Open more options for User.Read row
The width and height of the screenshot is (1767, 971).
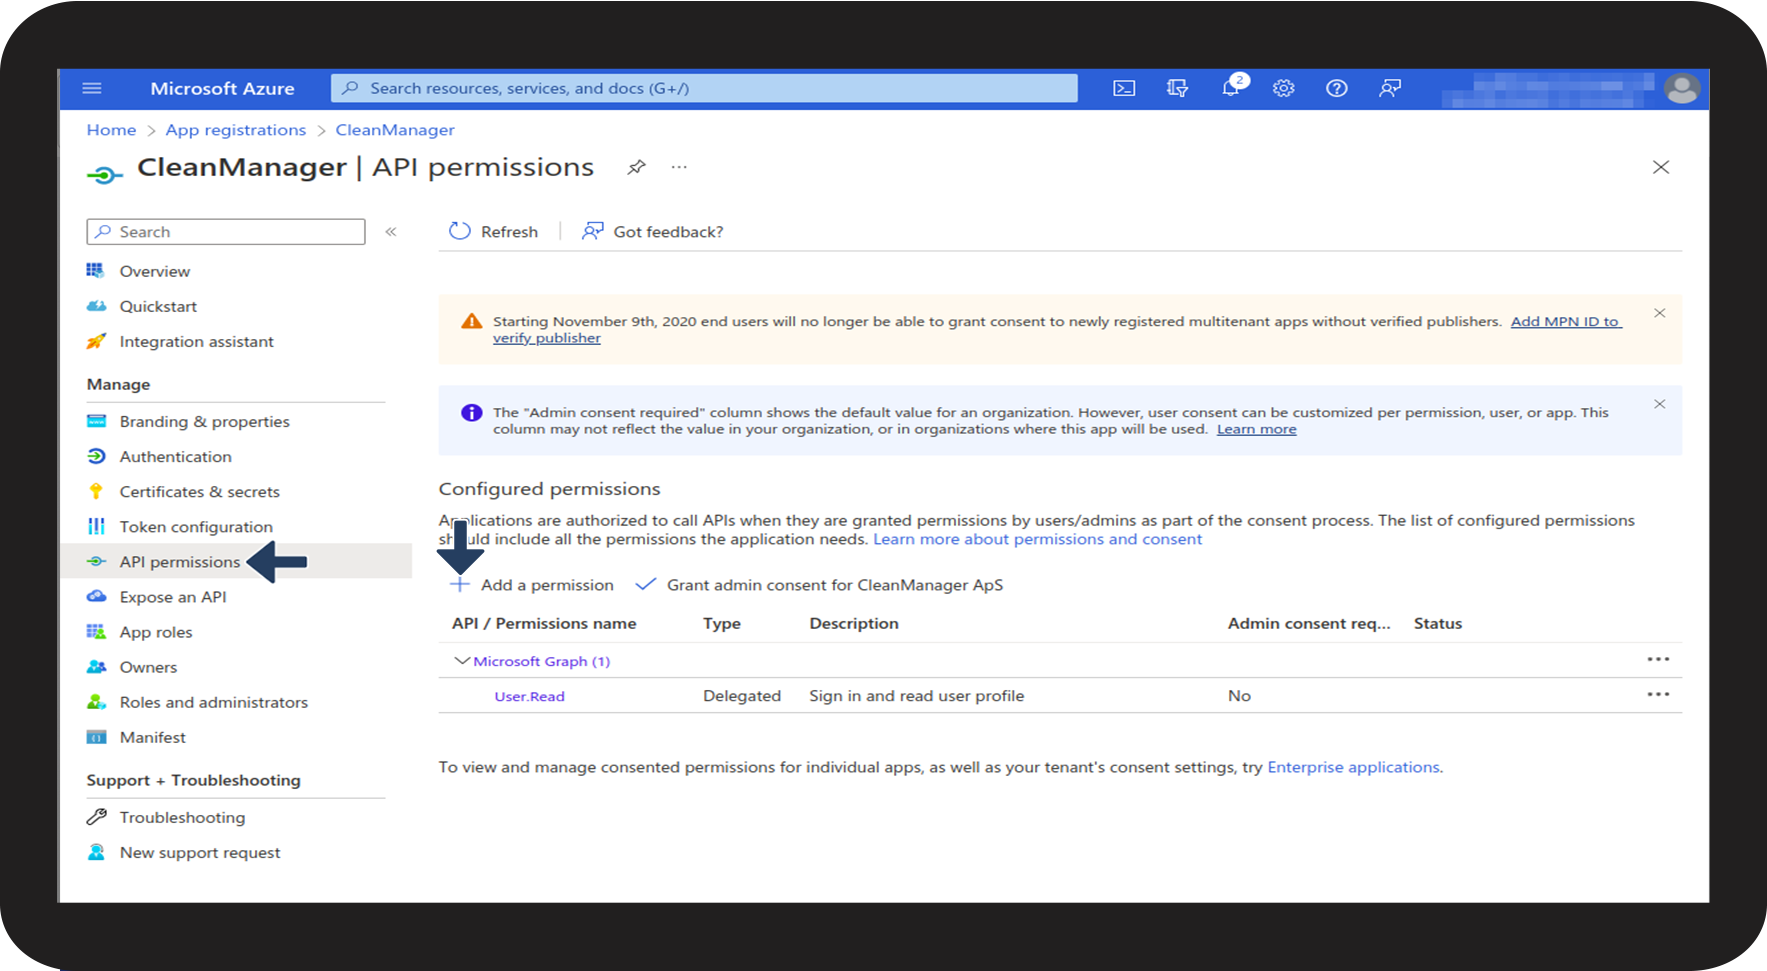(x=1657, y=695)
